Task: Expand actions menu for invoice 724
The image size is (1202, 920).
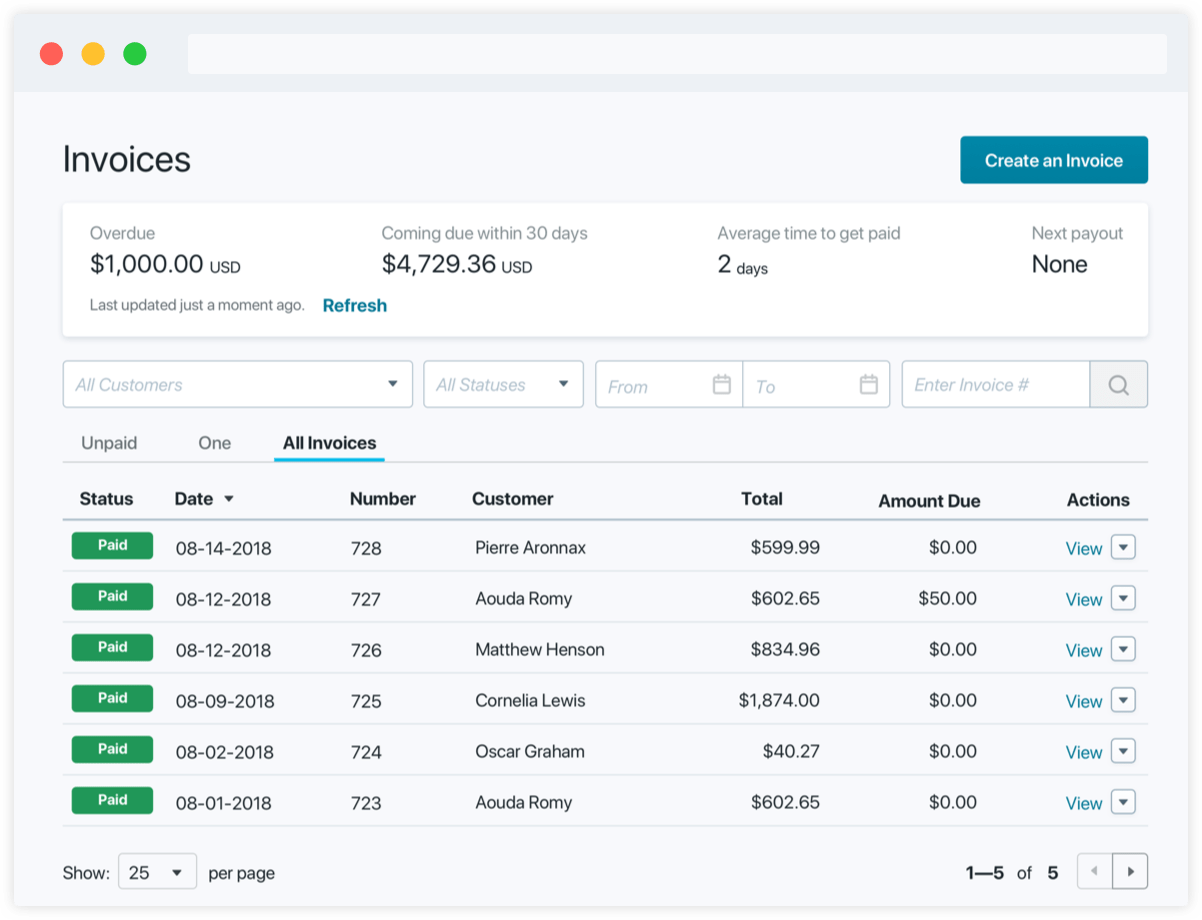Action: click(1124, 752)
